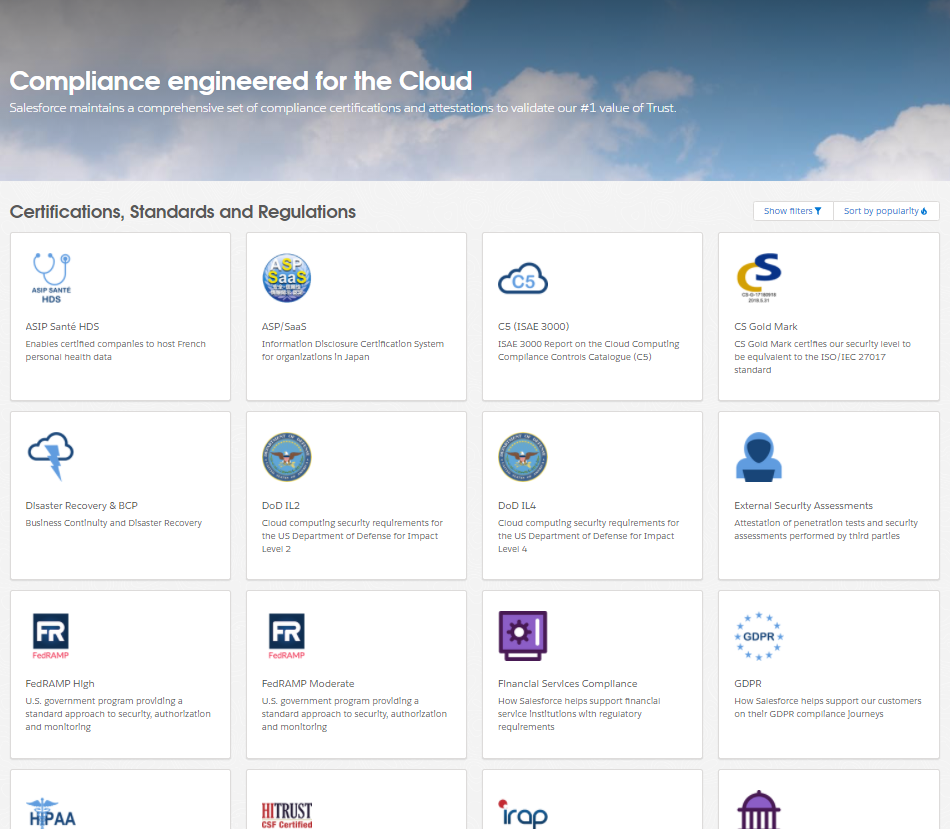Select the purple capitol building icon
The width and height of the screenshot is (950, 829).
point(759,810)
